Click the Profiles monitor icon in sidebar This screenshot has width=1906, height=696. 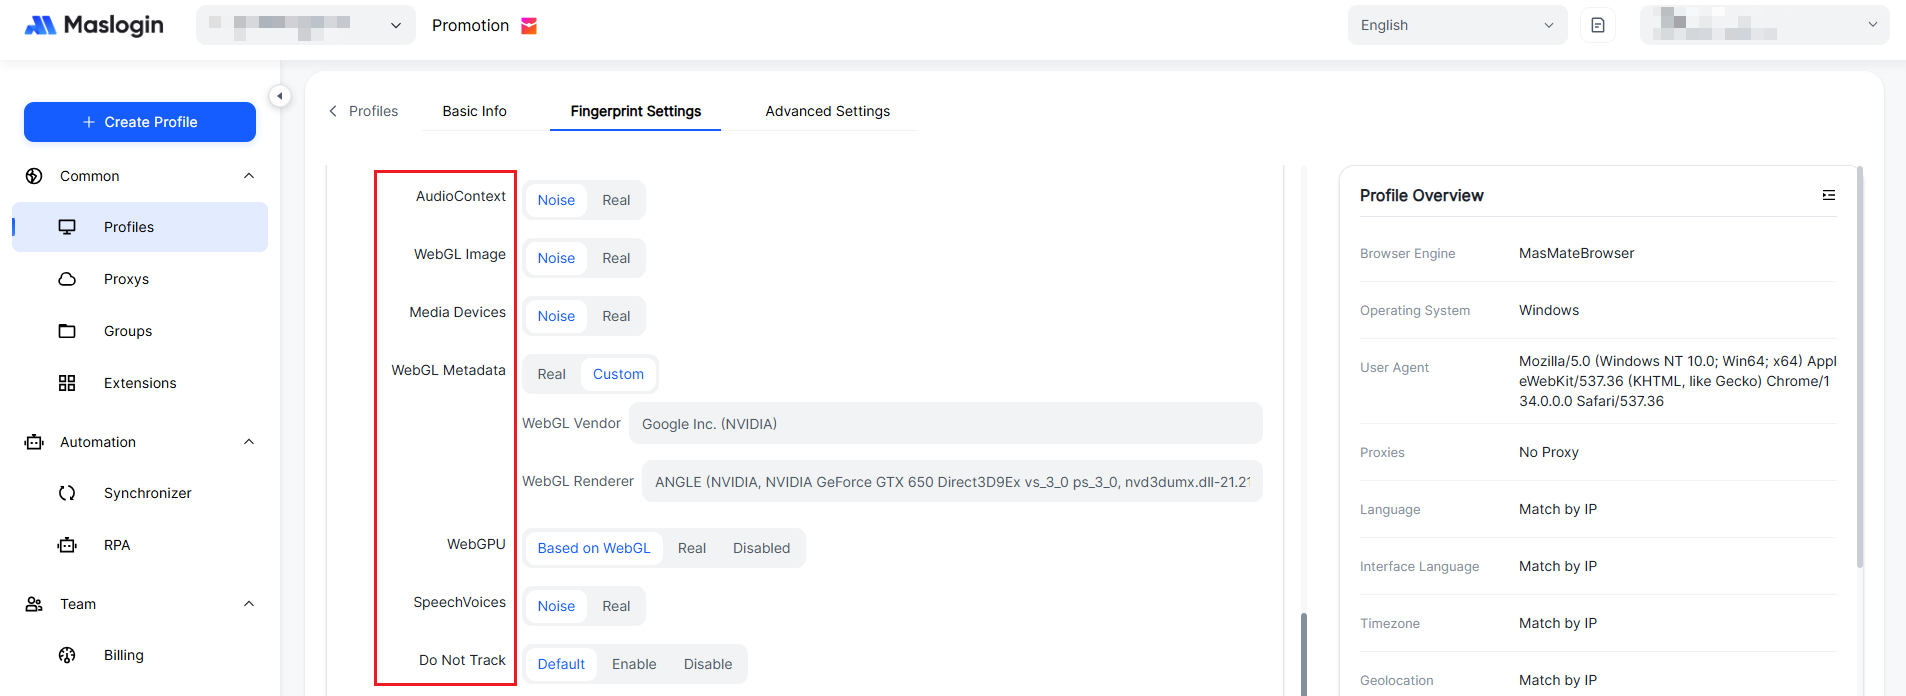[67, 227]
